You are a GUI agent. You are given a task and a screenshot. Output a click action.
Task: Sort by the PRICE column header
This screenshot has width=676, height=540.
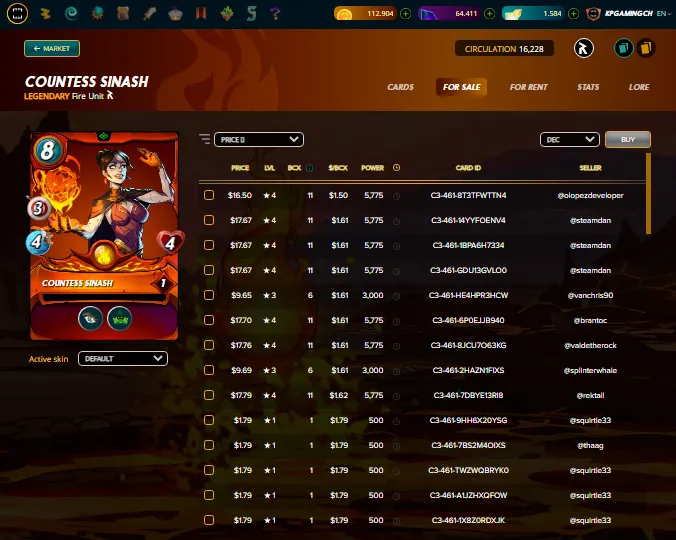pyautogui.click(x=240, y=168)
